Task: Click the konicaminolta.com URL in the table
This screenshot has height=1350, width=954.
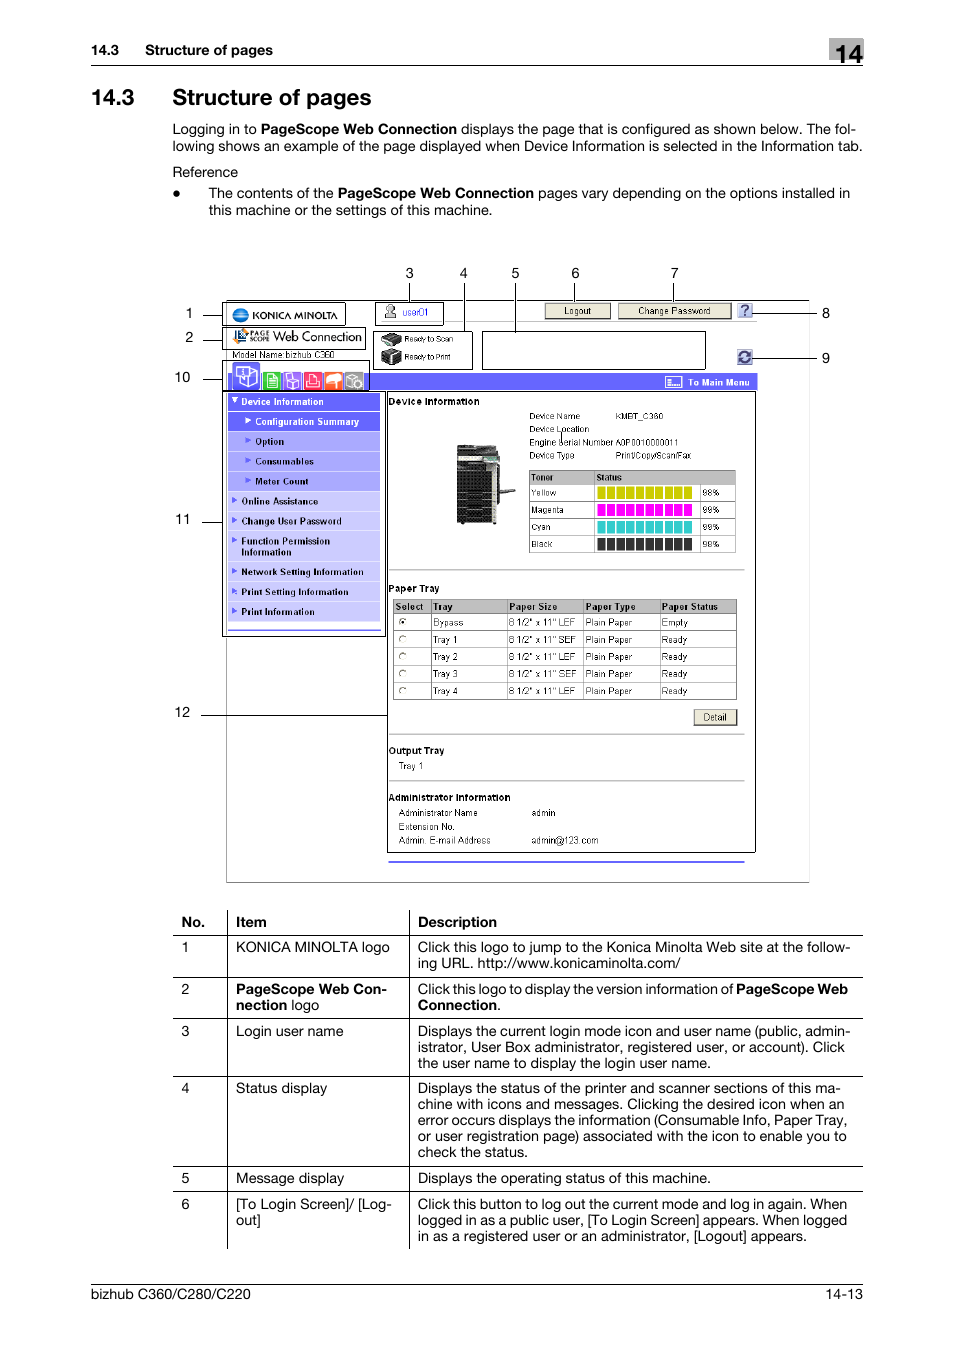Action: 579,963
